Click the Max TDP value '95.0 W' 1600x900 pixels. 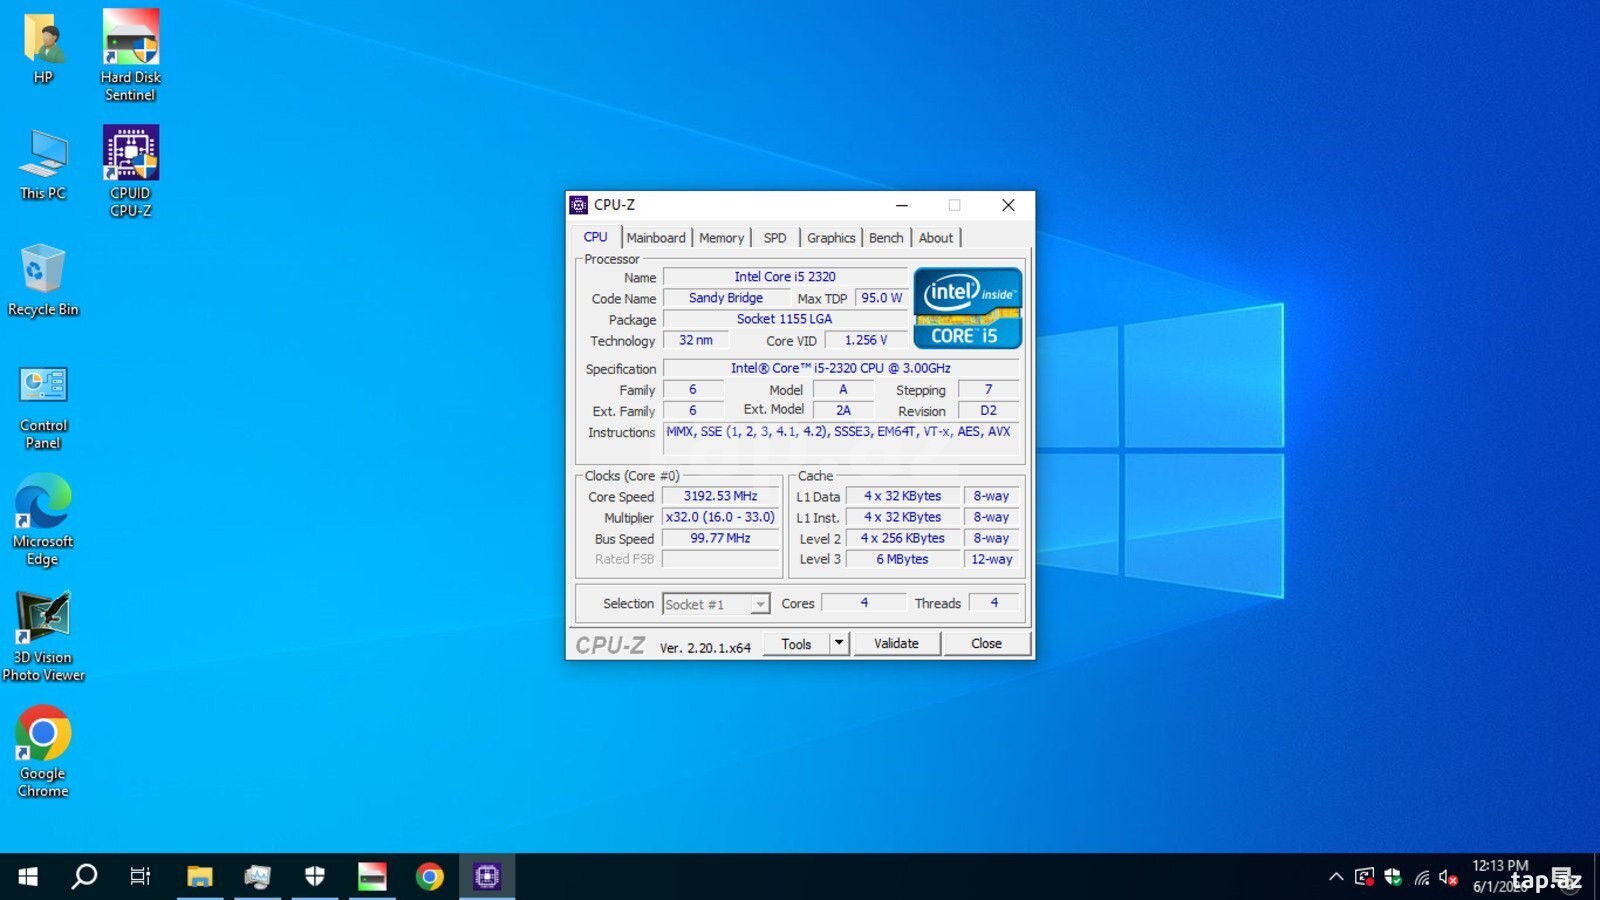(881, 298)
